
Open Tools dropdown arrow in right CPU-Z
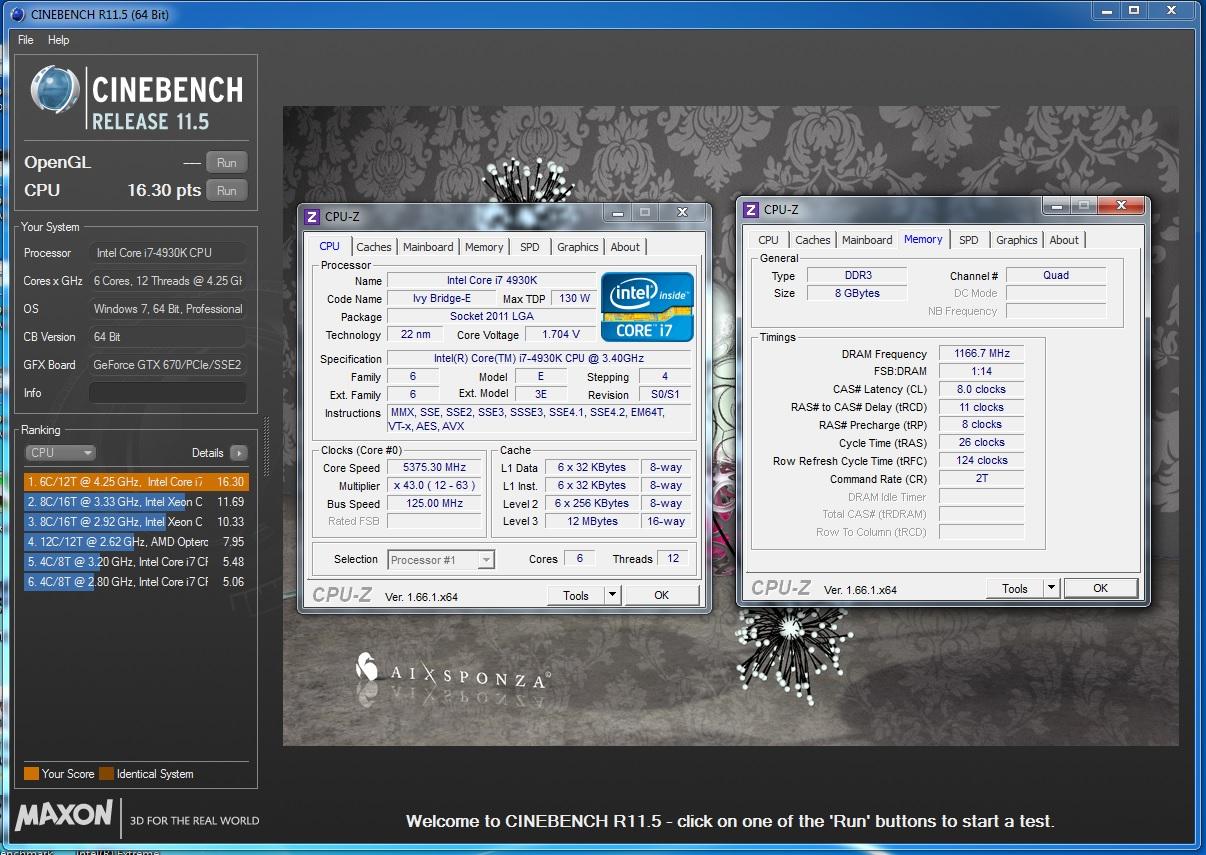[x=1052, y=588]
